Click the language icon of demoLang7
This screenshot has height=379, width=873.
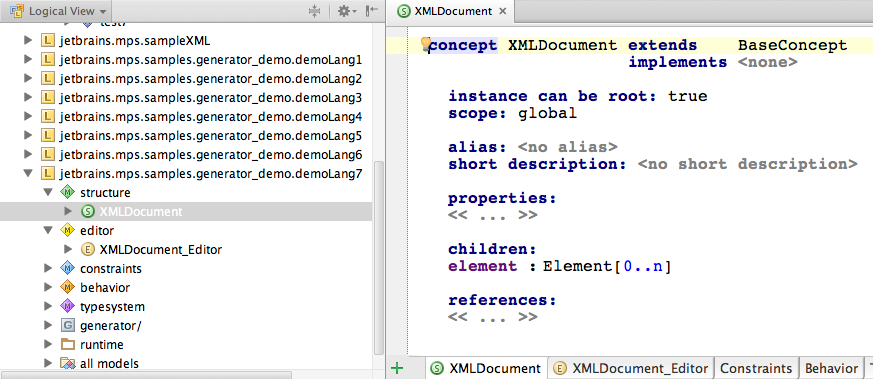[48, 174]
